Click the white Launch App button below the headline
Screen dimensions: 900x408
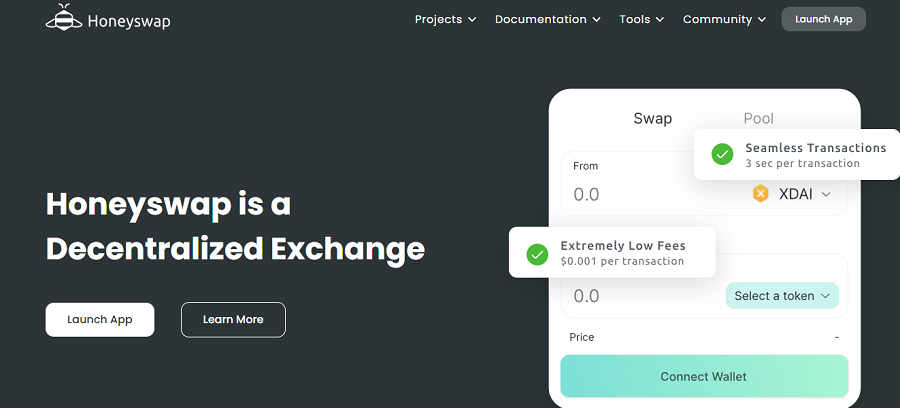click(x=100, y=320)
